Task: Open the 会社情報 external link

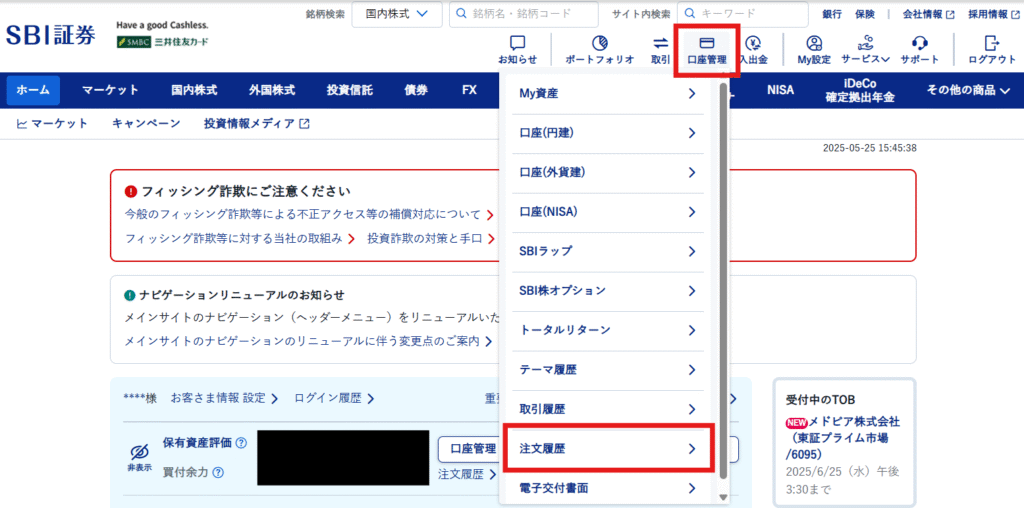Action: [929, 14]
